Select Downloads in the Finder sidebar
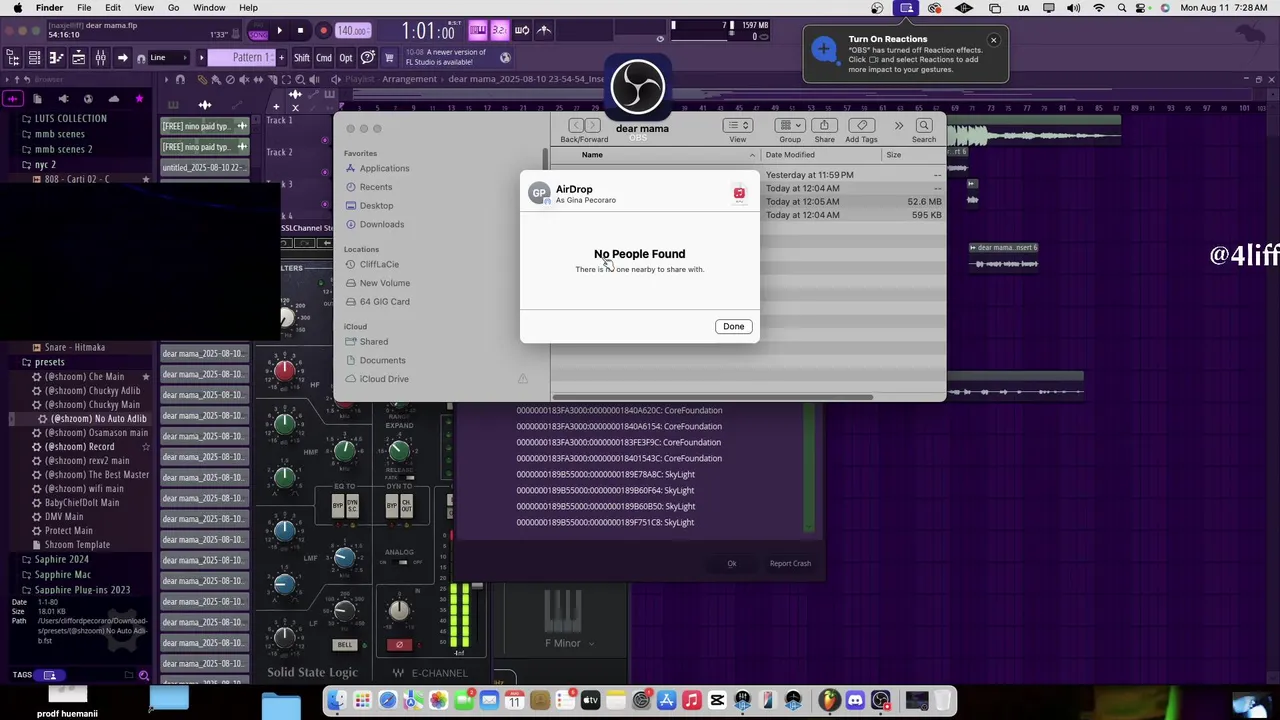Screen dimensions: 1280x720 click(381, 224)
